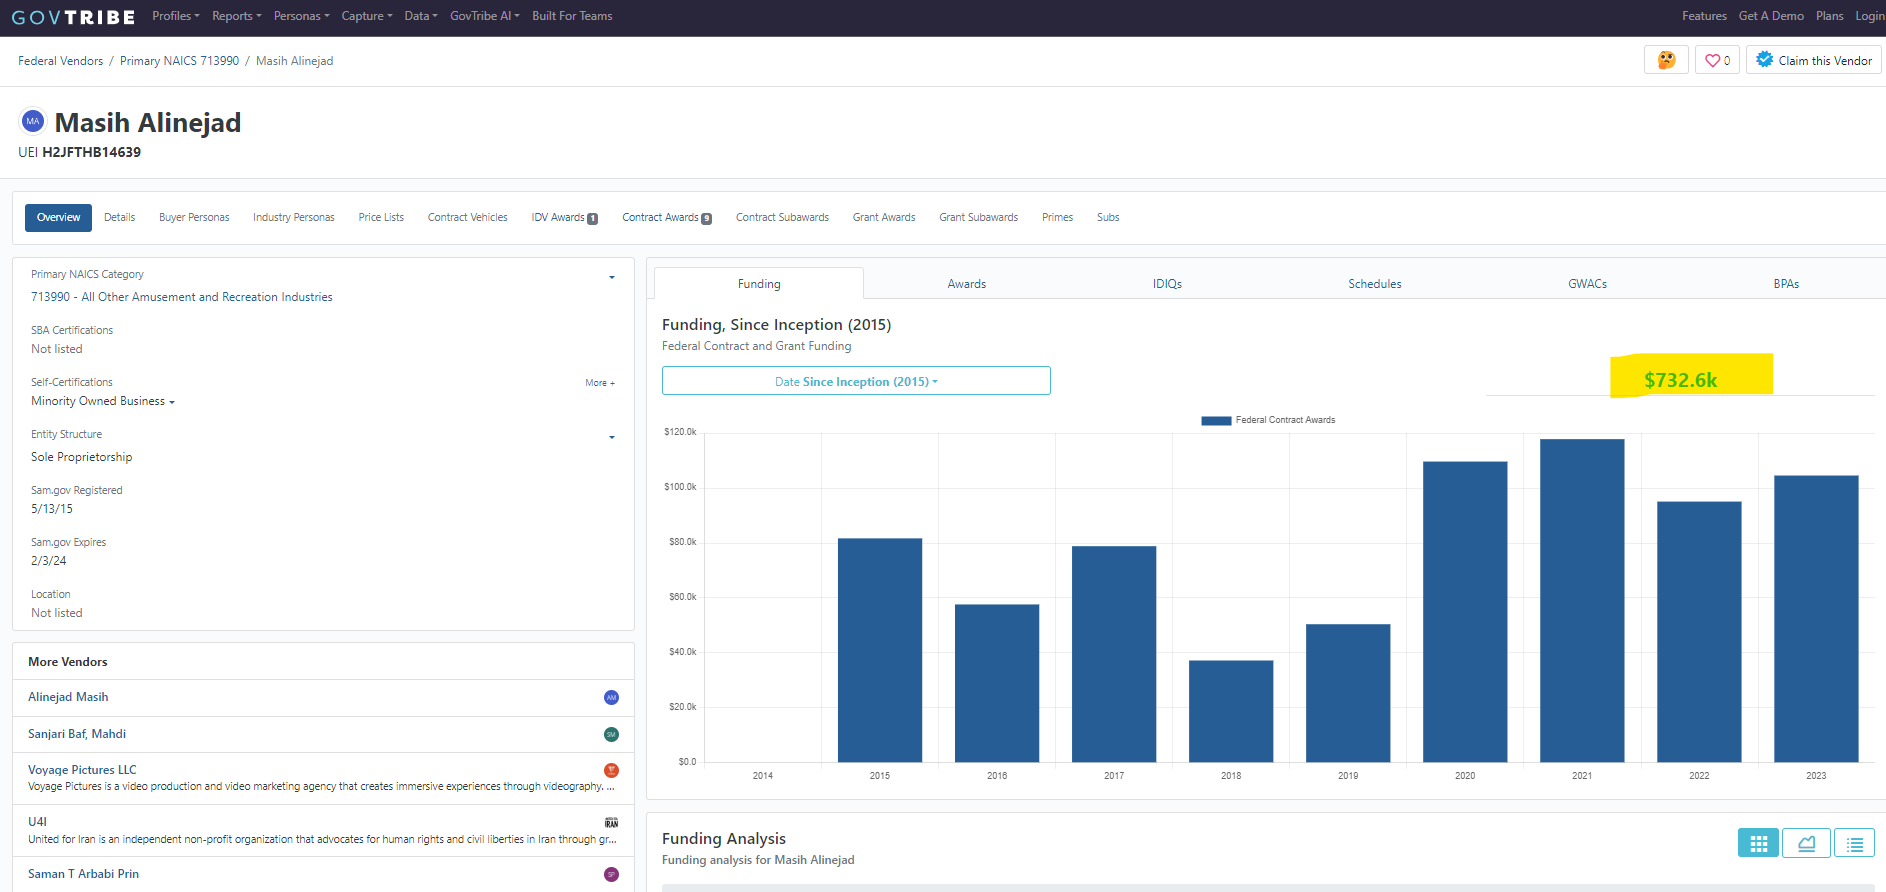Switch to the IDIQs chart tab

pyautogui.click(x=1167, y=284)
